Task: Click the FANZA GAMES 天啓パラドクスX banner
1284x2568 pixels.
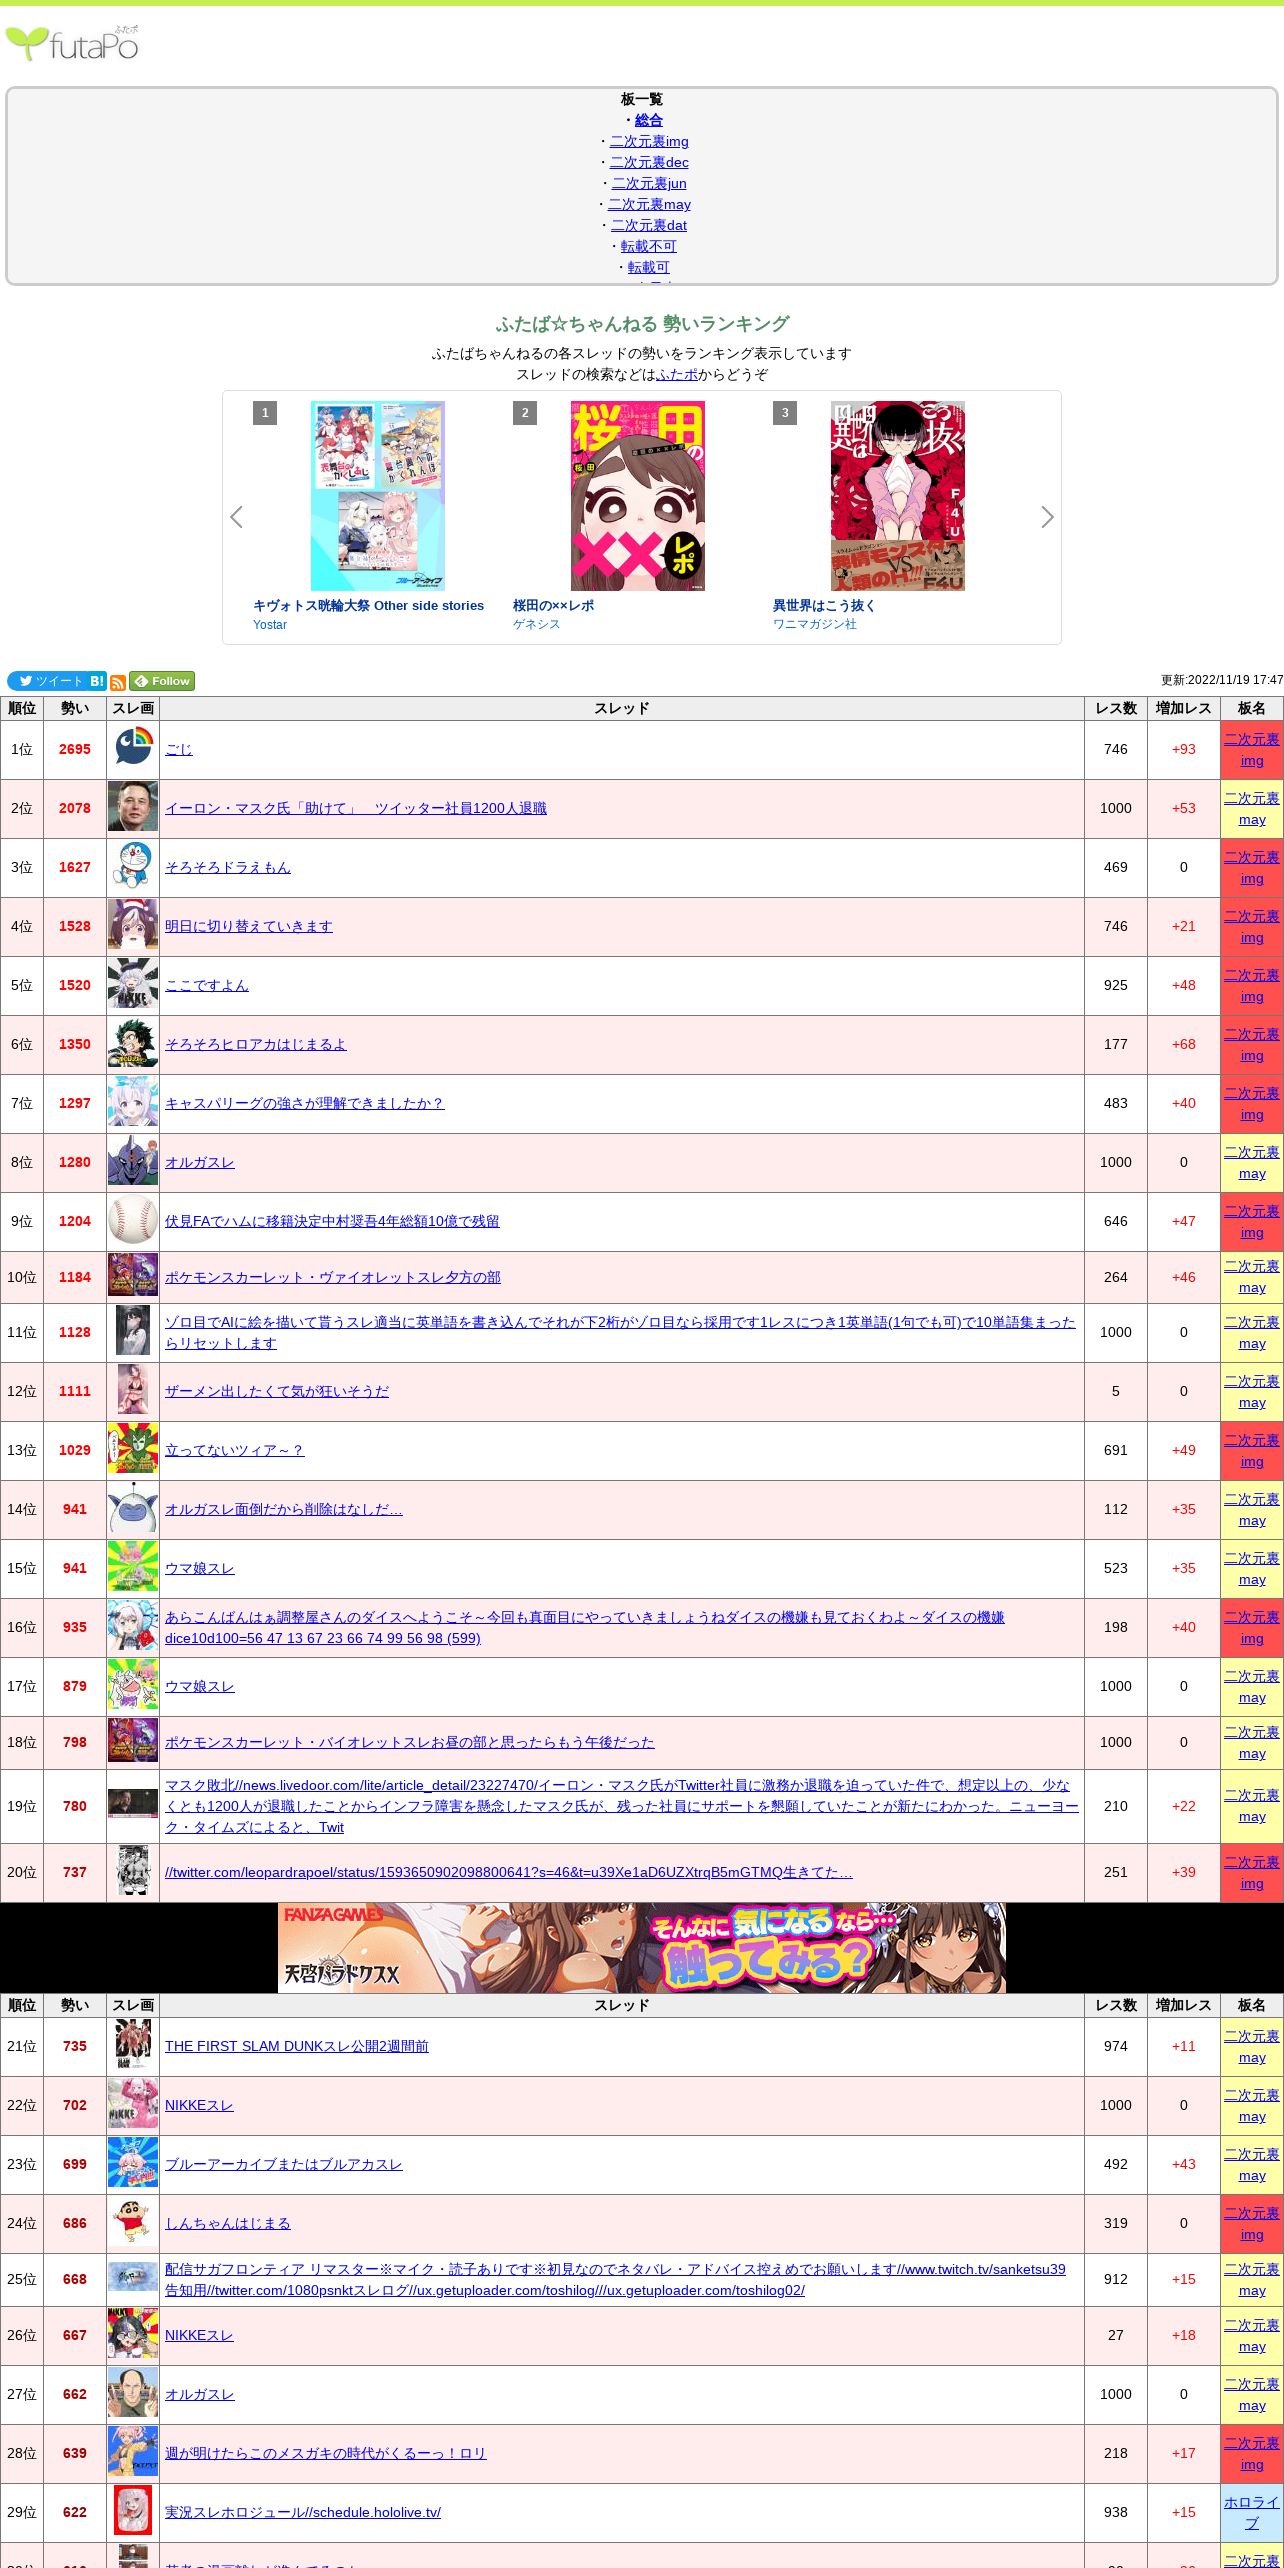Action: pos(642,1947)
